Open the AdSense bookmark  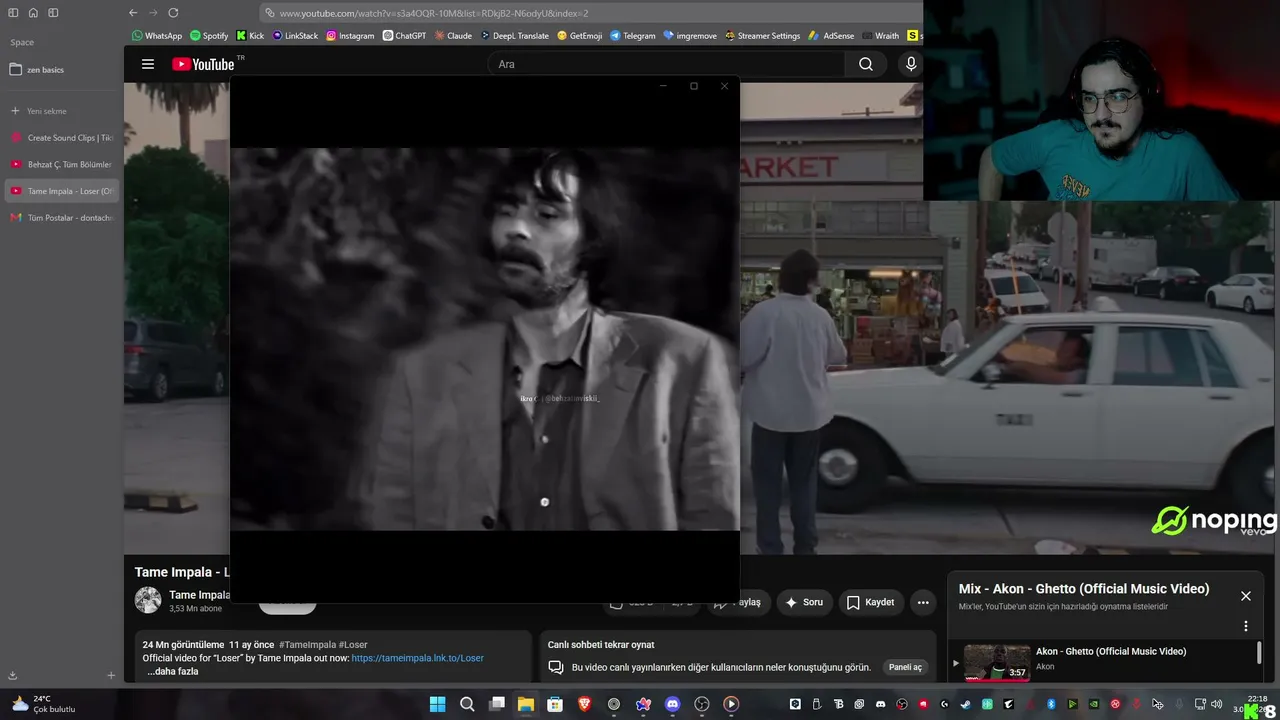coord(831,36)
